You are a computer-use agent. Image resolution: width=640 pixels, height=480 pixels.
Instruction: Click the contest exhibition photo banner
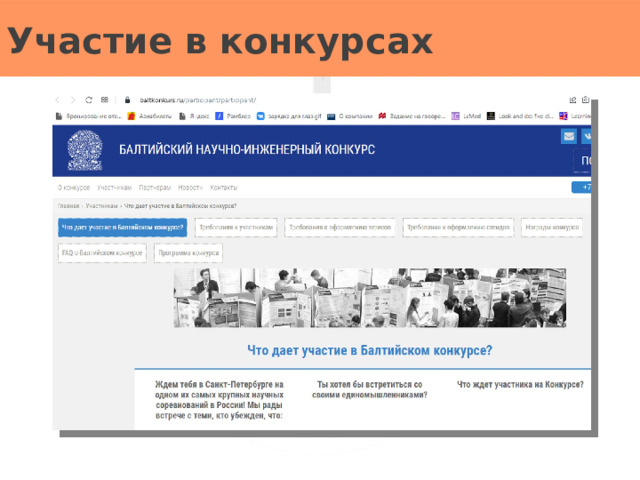coord(370,298)
